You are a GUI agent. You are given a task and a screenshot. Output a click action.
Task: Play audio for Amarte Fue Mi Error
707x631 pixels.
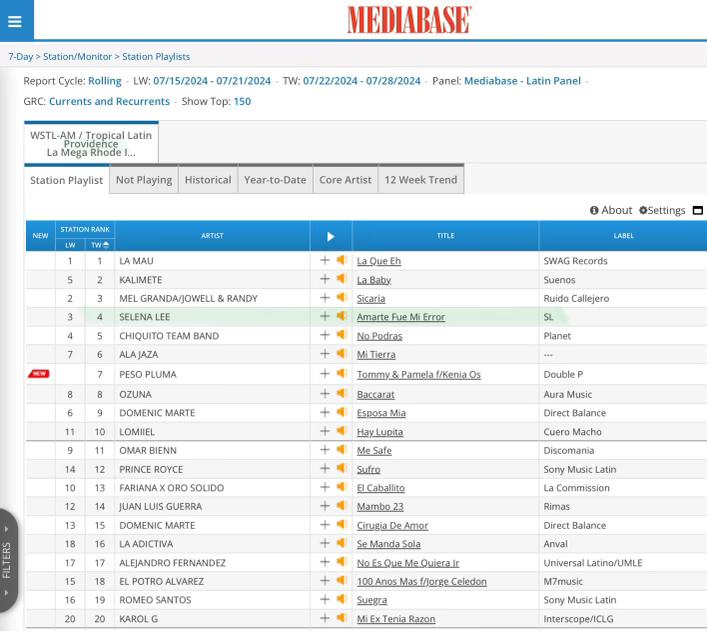(341, 316)
